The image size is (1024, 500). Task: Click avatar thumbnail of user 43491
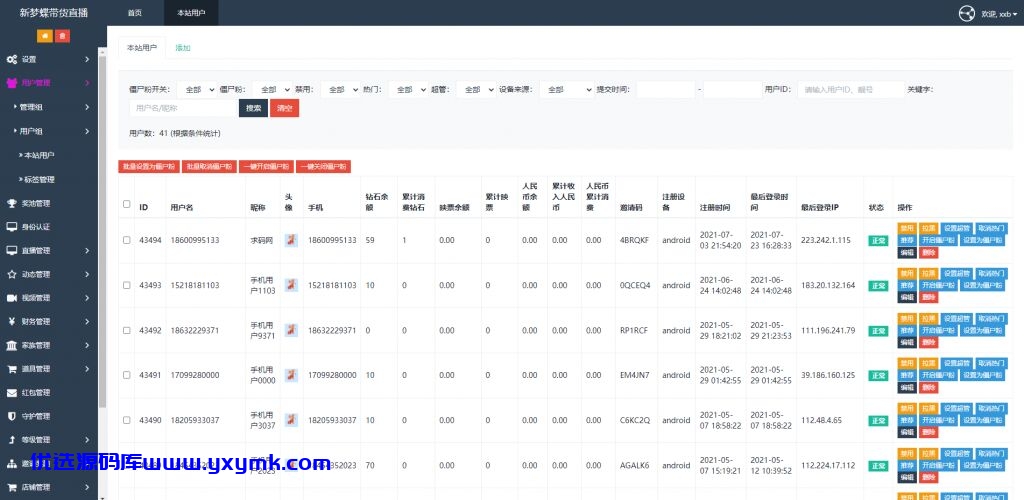pyautogui.click(x=291, y=375)
